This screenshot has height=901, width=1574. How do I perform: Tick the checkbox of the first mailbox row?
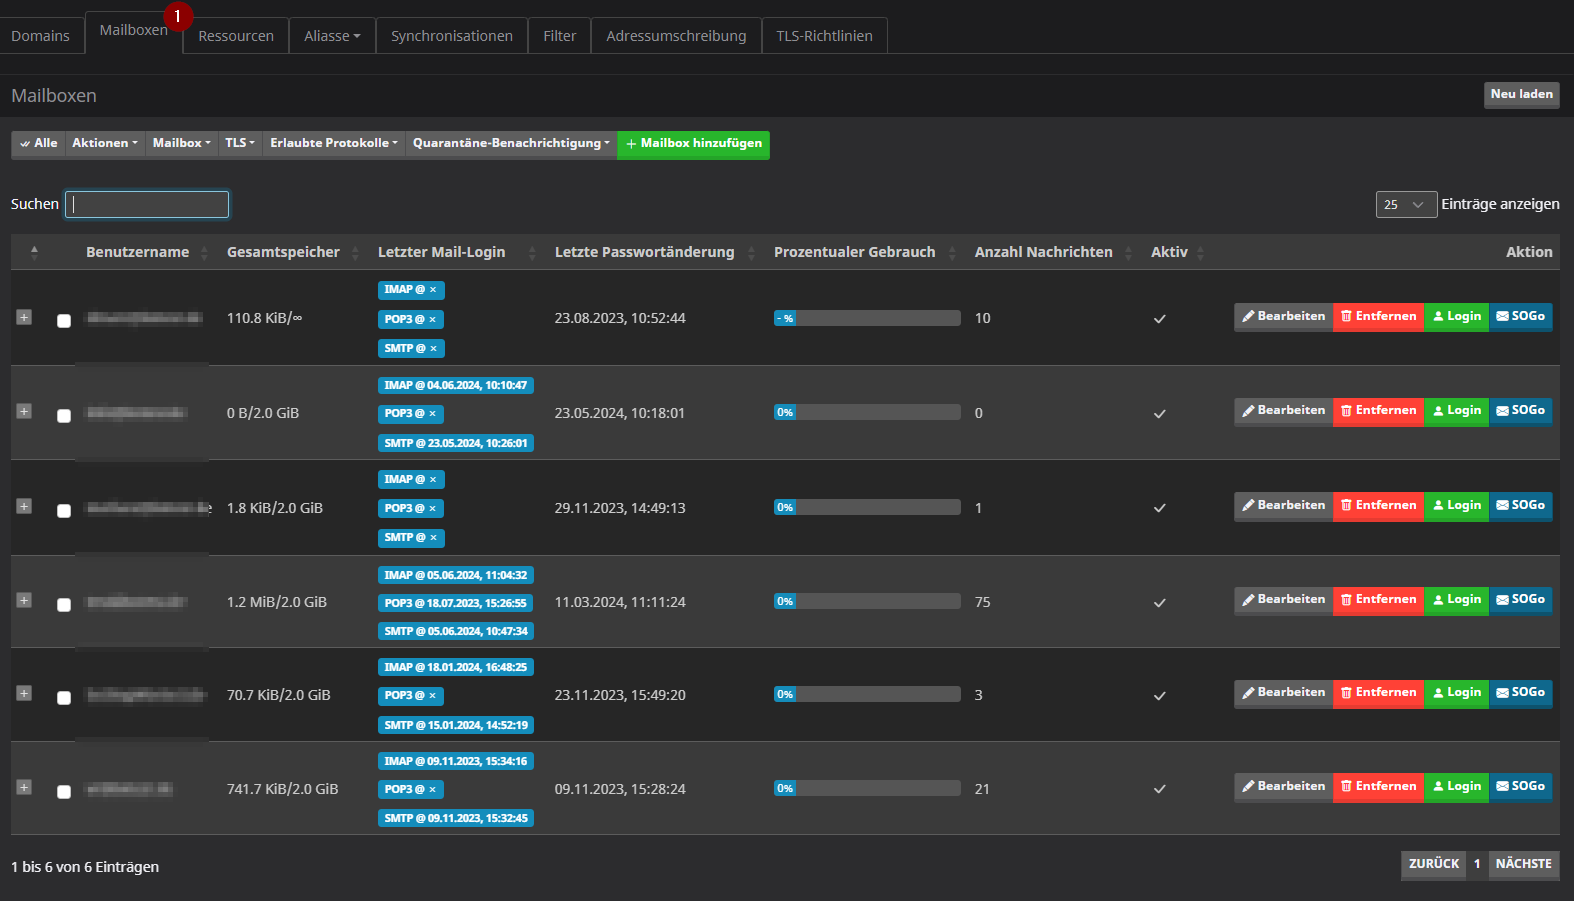pos(64,321)
